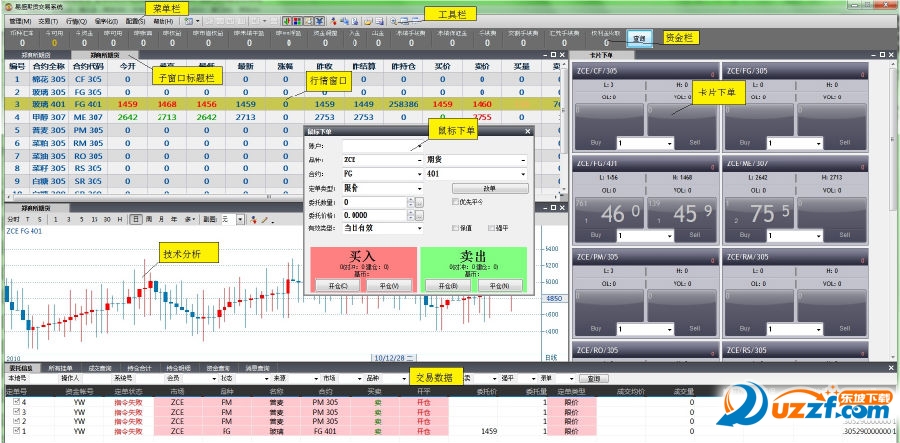
Task: Click 查询 button in the funds bar
Action: [639, 38]
